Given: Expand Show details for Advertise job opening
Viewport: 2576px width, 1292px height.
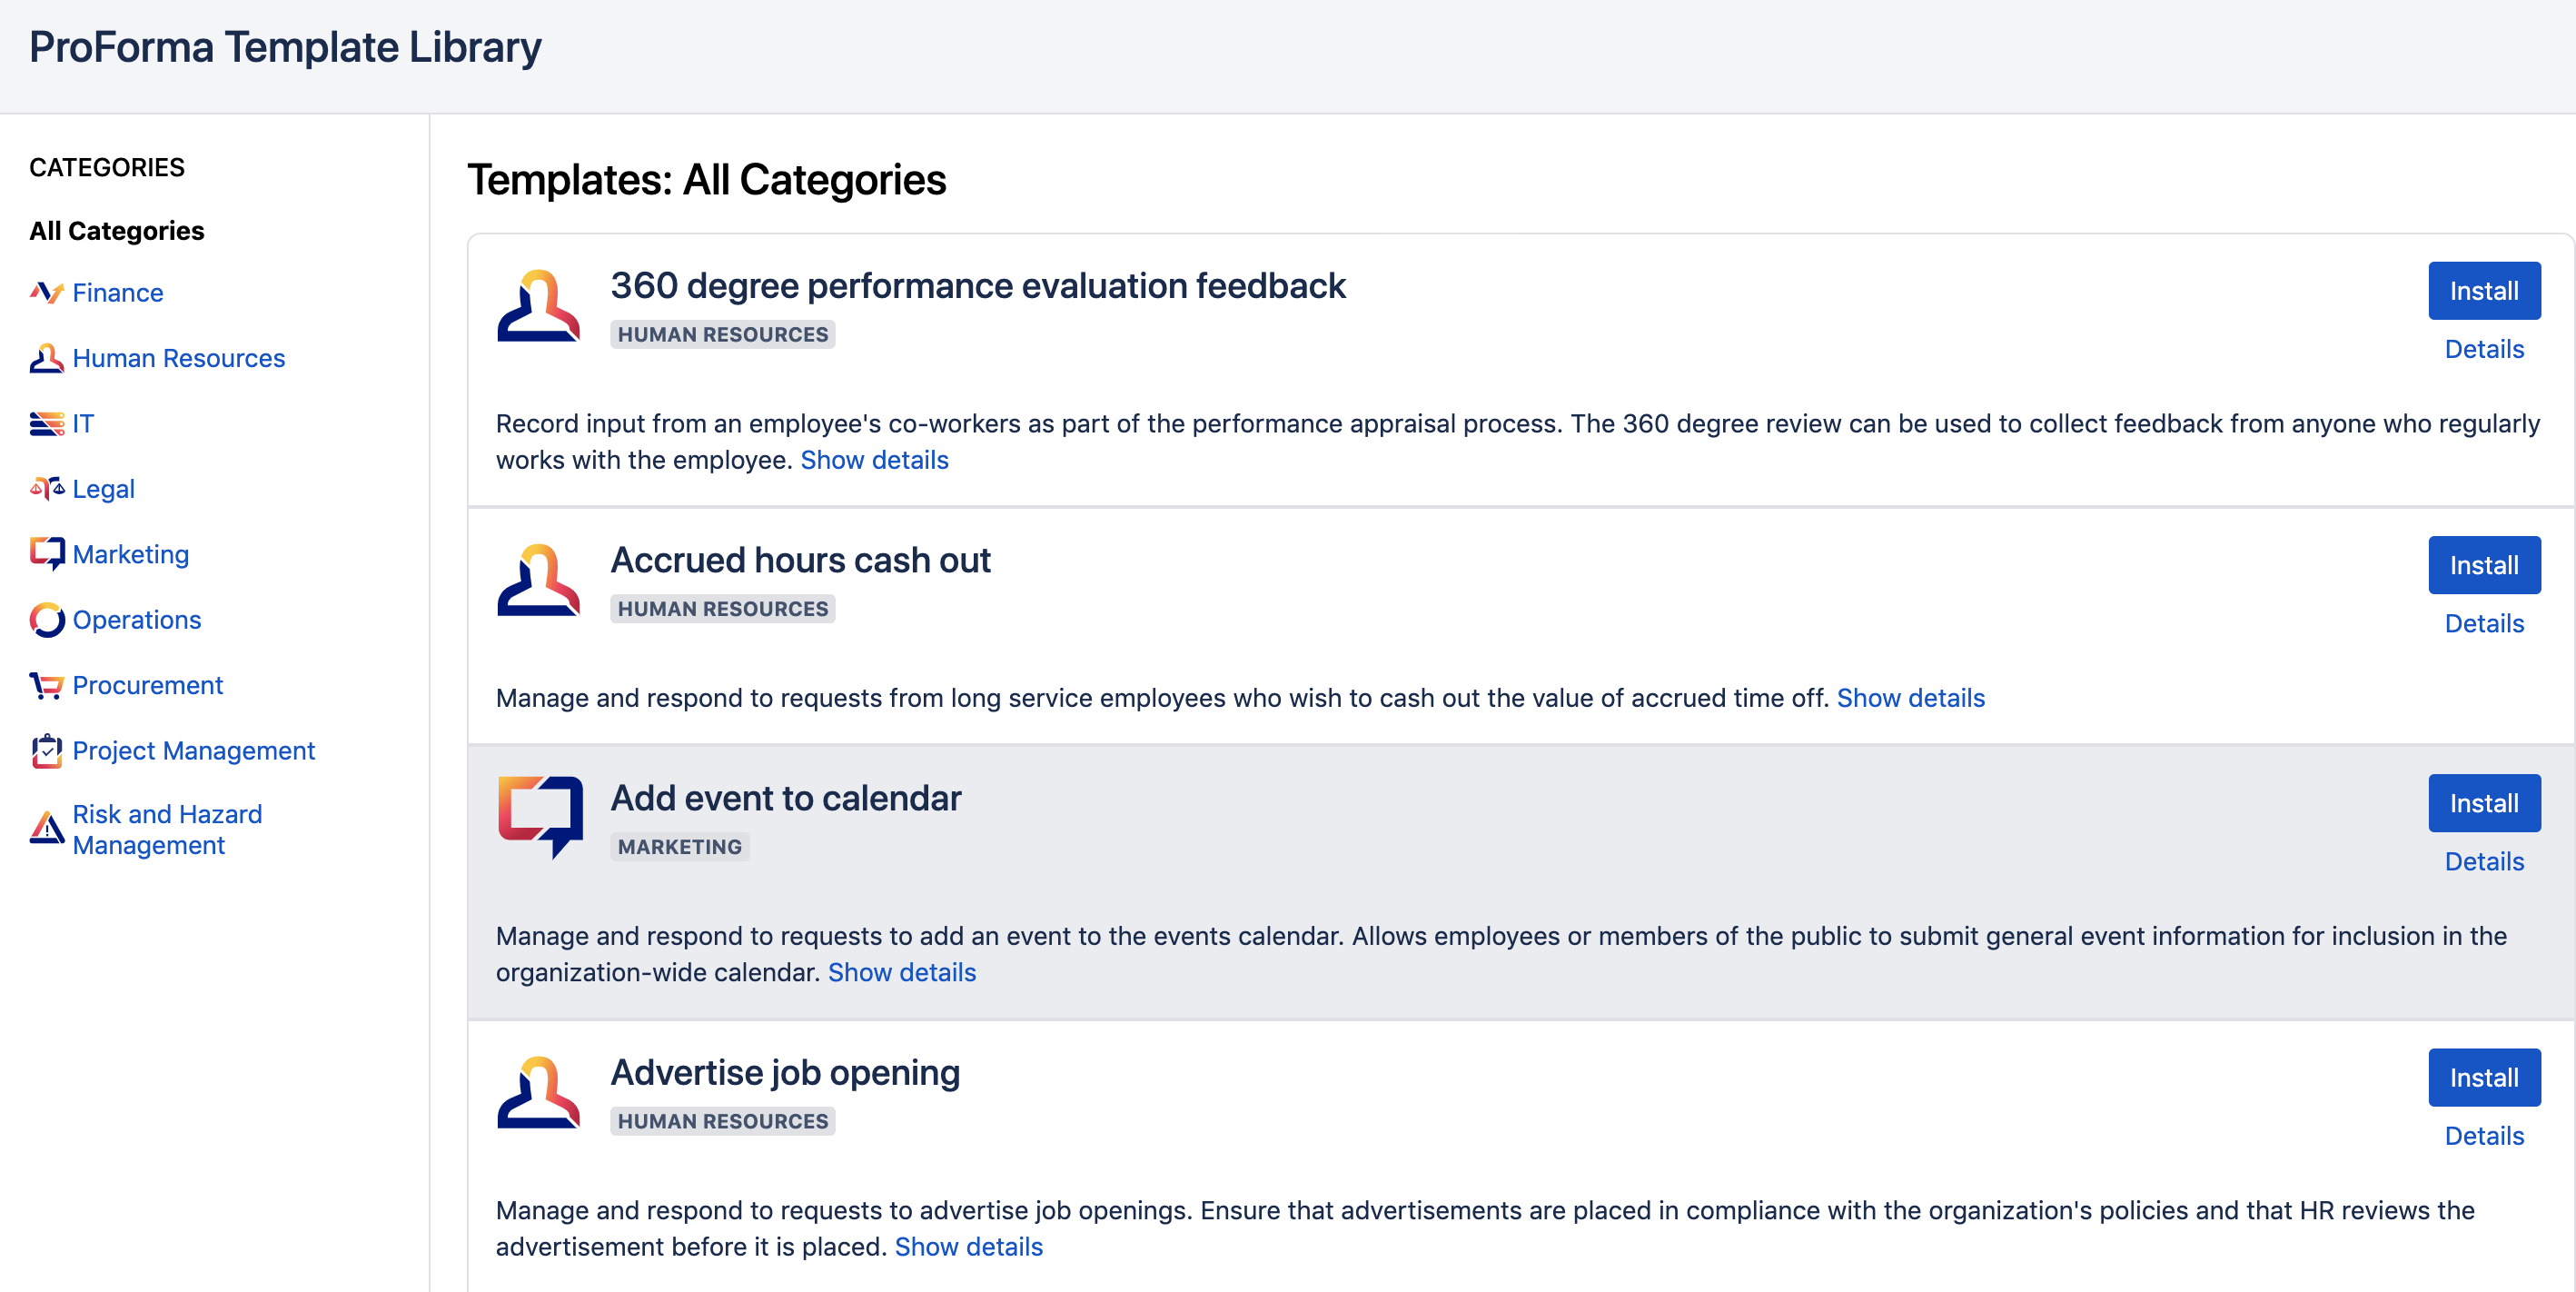Looking at the screenshot, I should click(x=968, y=1247).
